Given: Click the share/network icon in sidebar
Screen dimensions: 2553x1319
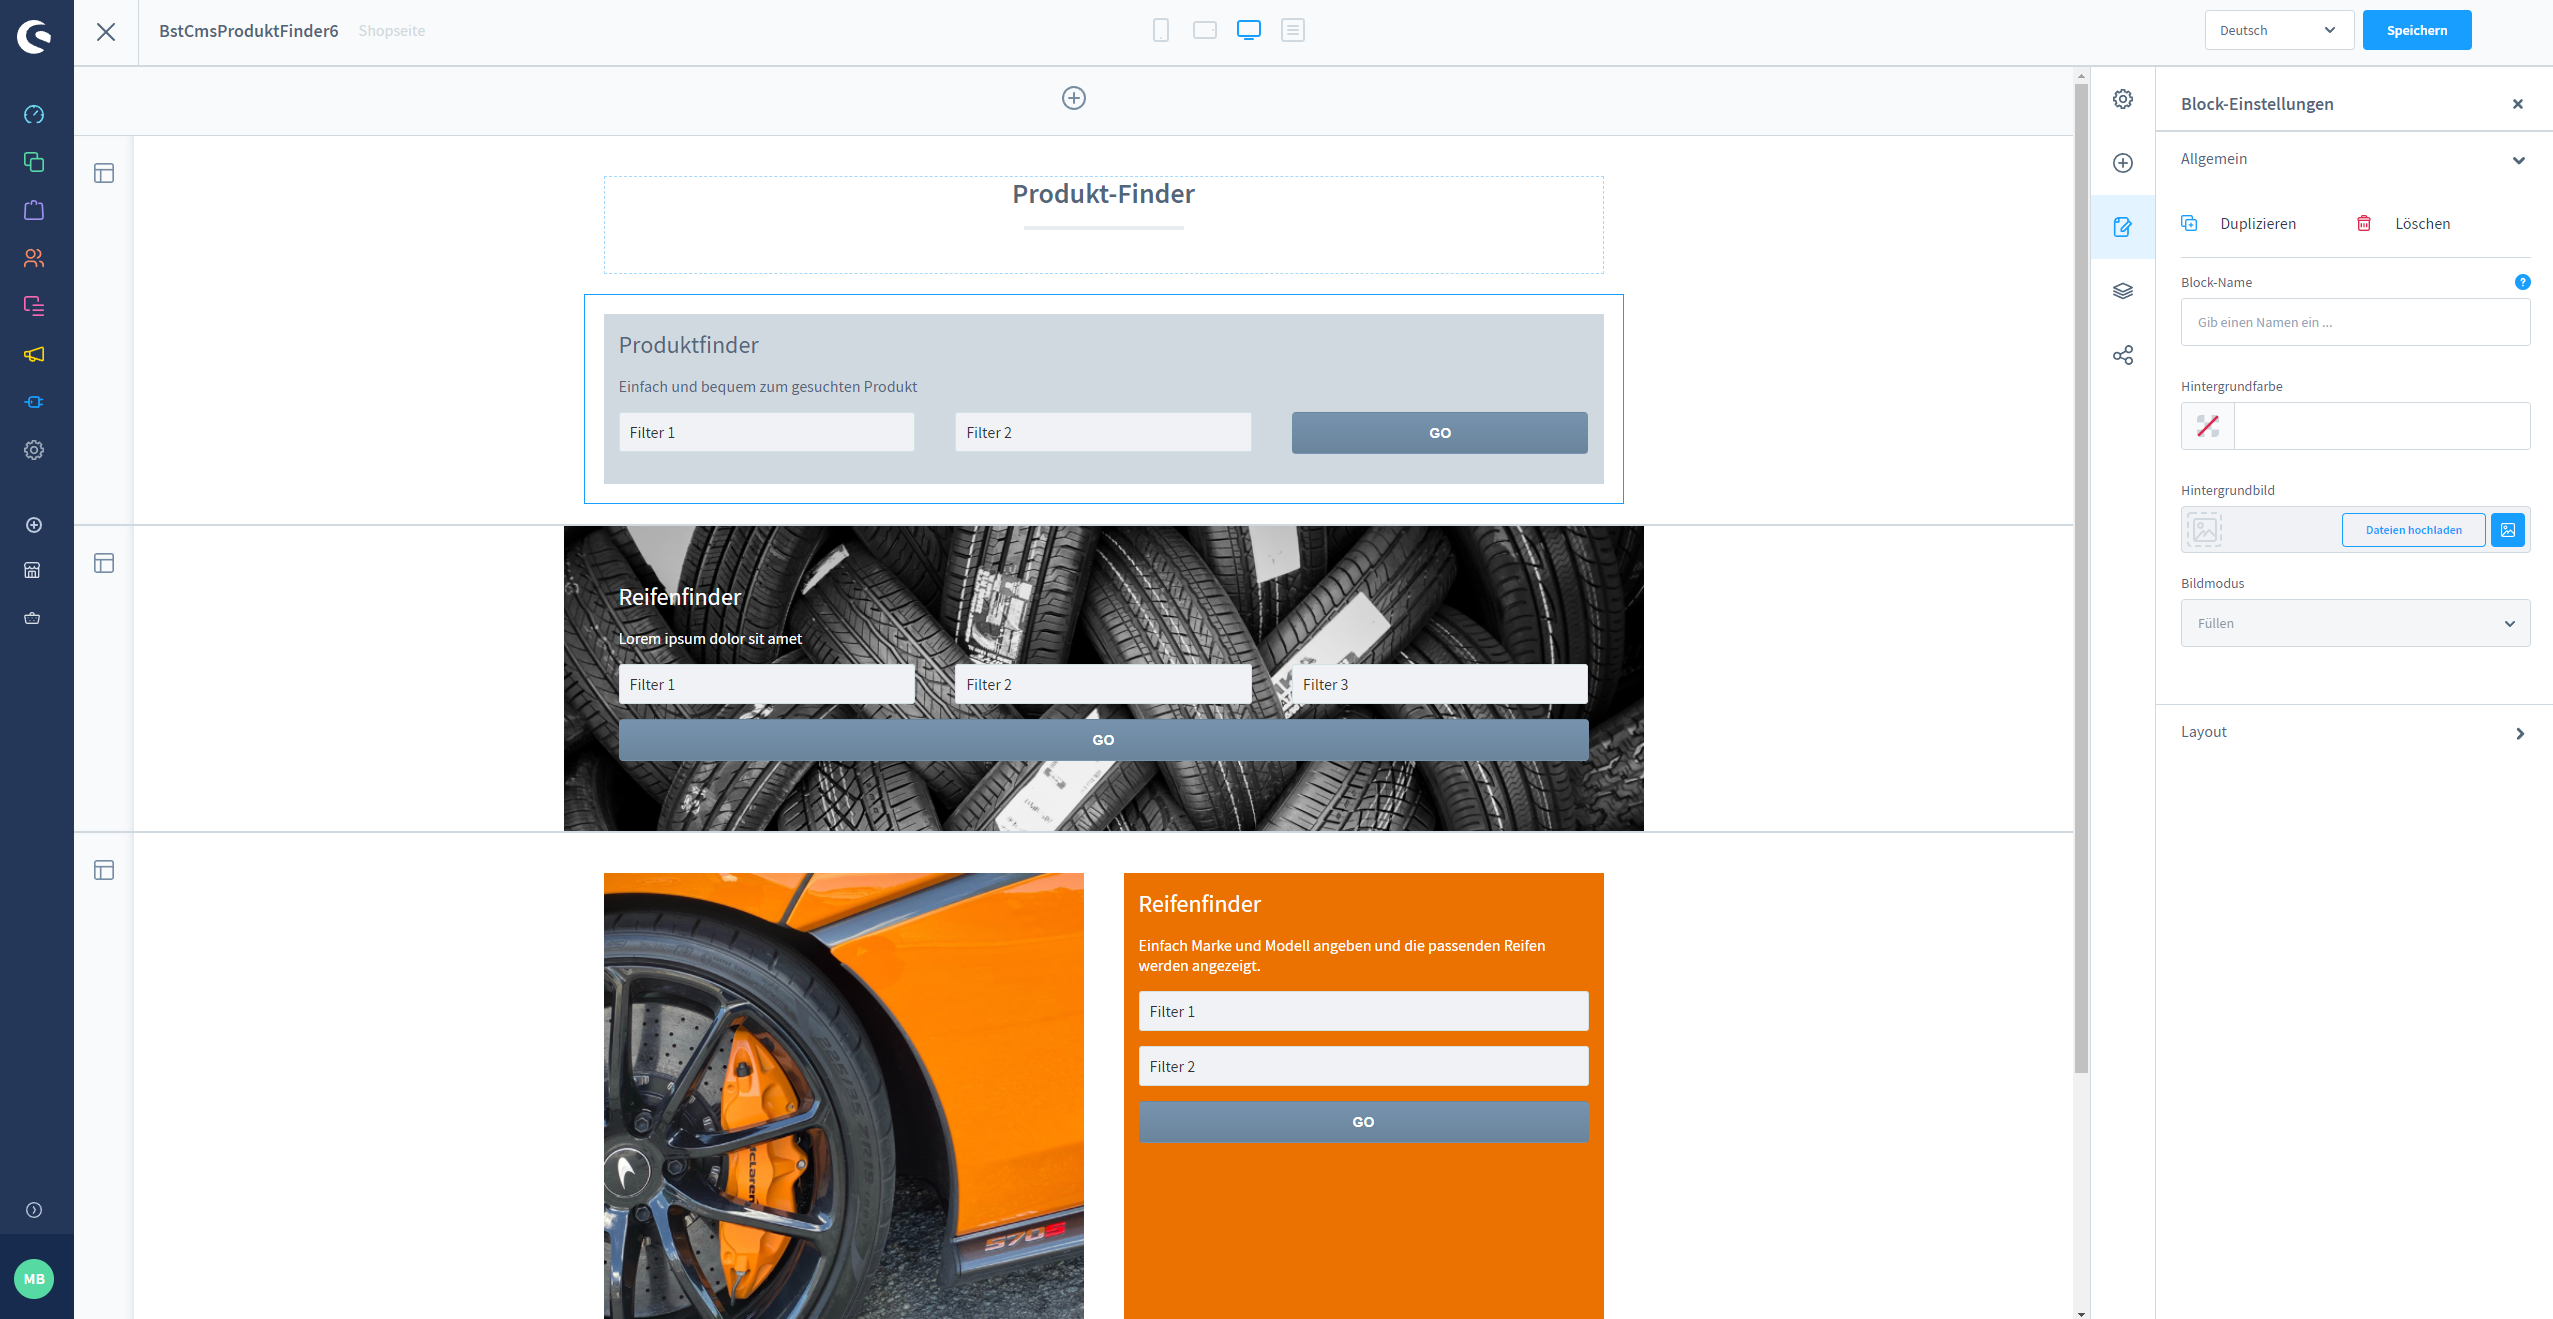Looking at the screenshot, I should click(x=2124, y=355).
